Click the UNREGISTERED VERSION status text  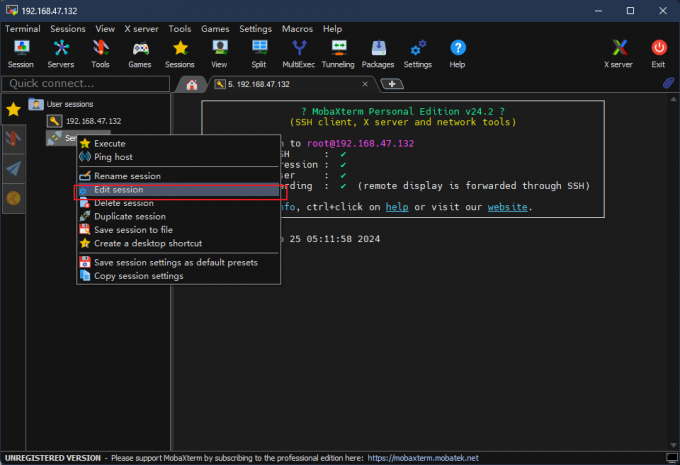[x=52, y=458]
